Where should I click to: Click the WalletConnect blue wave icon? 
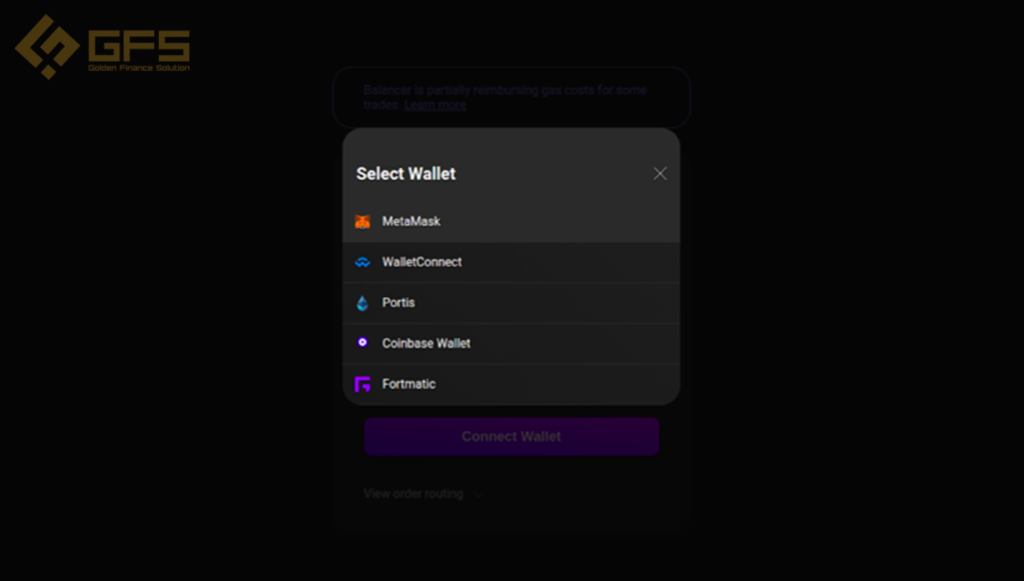click(362, 262)
